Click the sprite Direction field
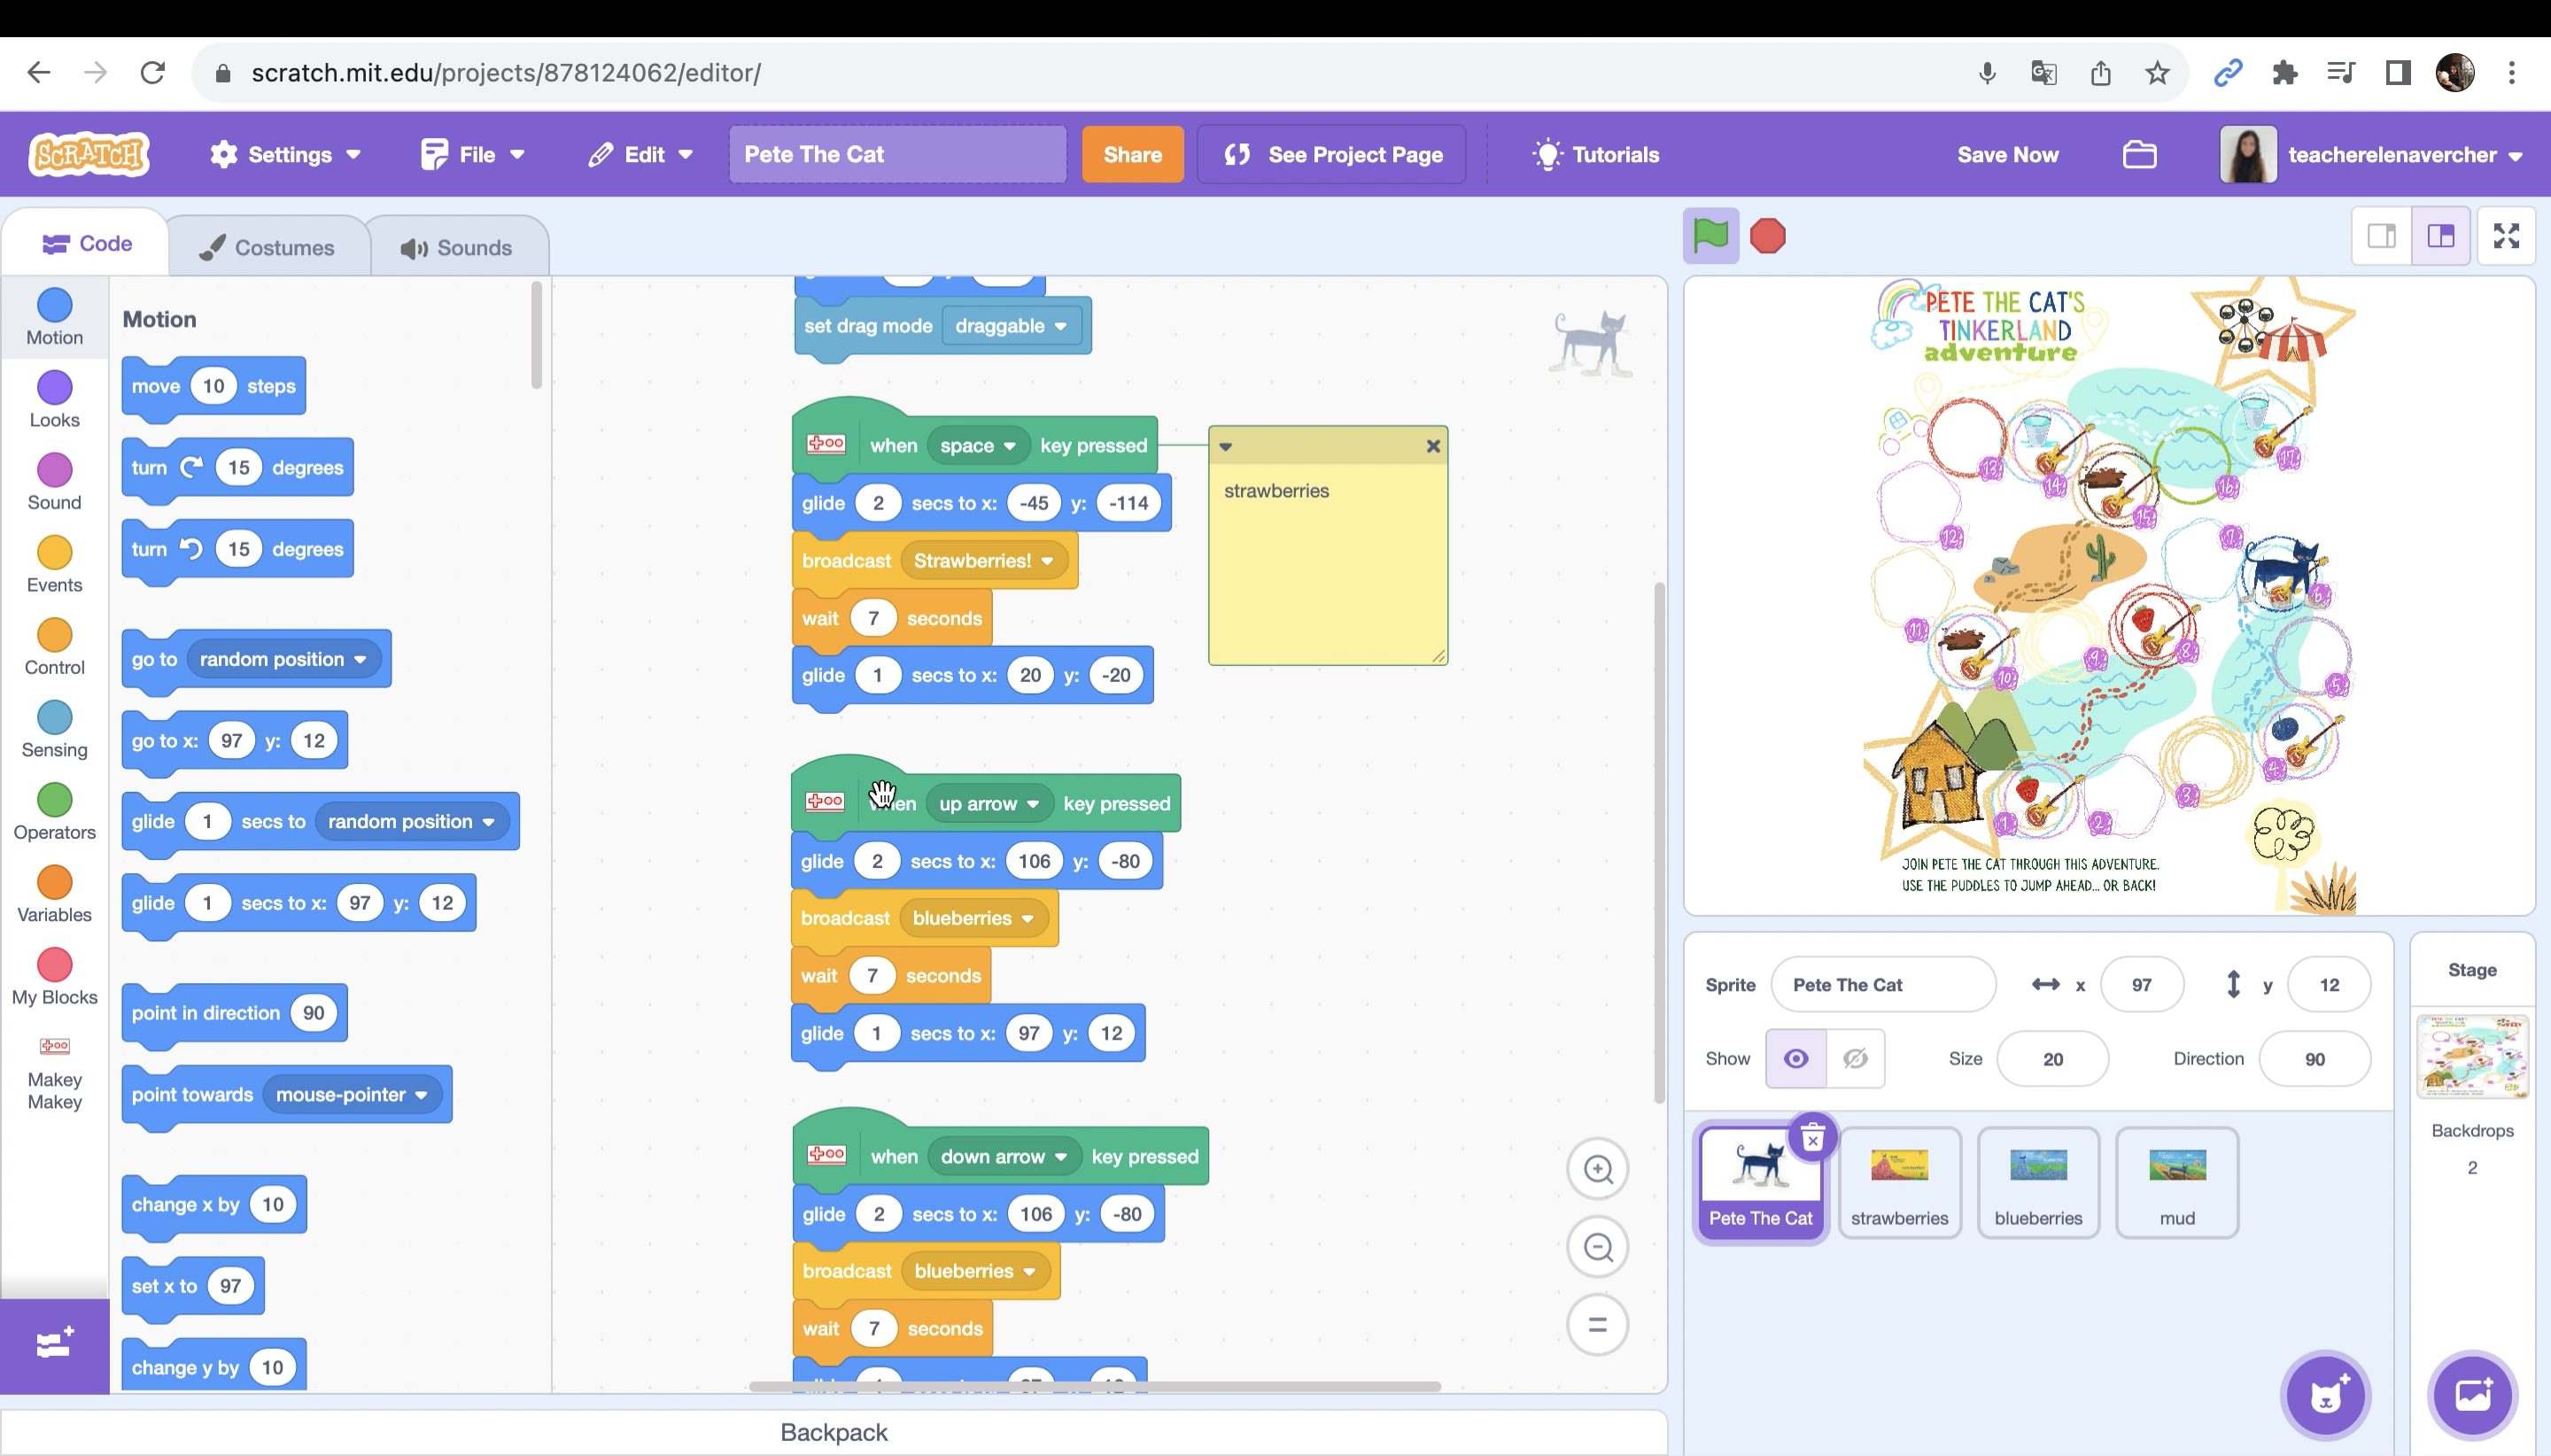Viewport: 2551px width, 1456px height. click(2314, 1059)
